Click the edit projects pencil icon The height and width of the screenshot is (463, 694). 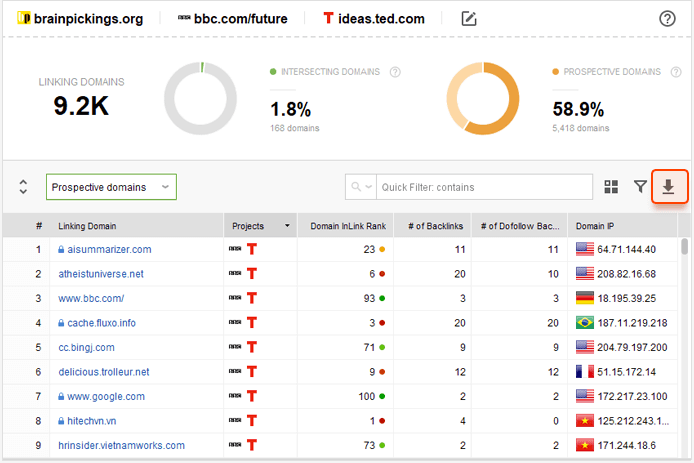[469, 19]
